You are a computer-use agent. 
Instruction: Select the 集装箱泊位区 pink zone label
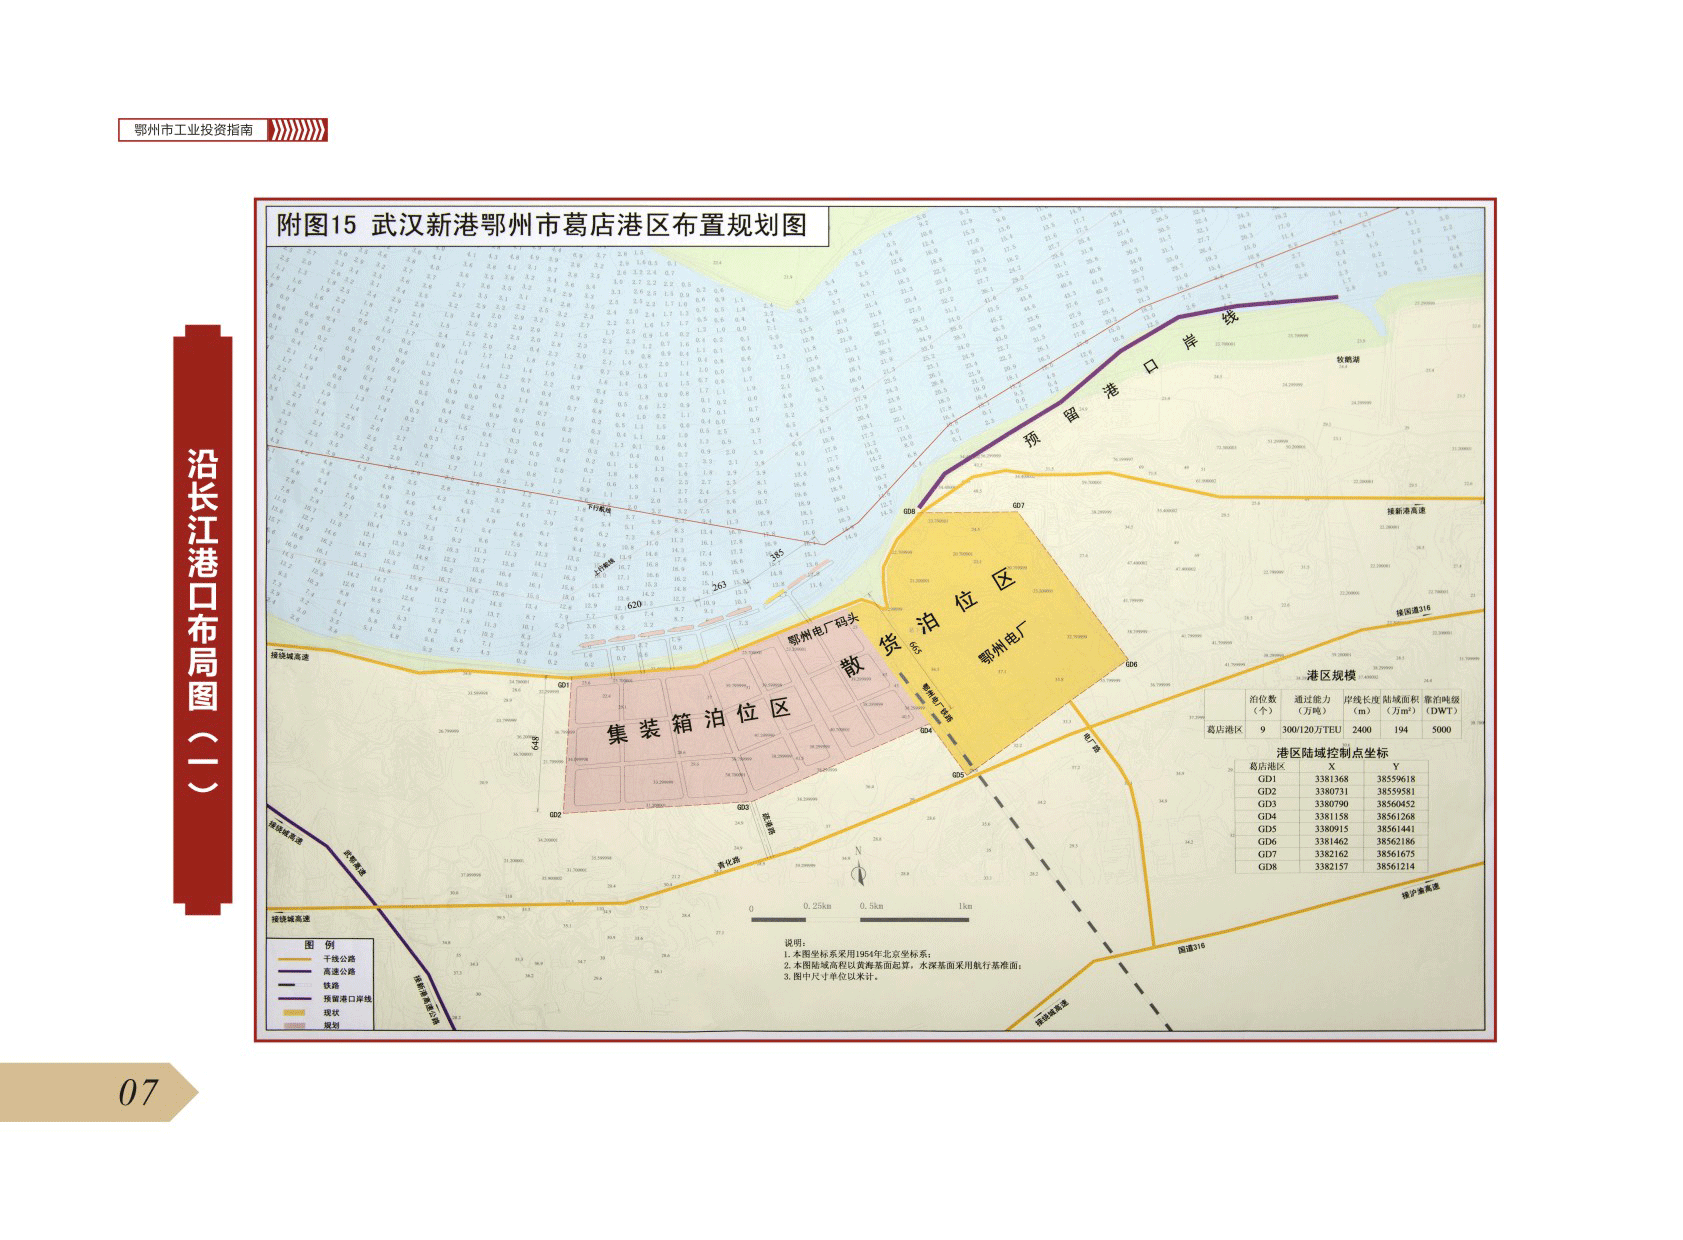click(698, 721)
